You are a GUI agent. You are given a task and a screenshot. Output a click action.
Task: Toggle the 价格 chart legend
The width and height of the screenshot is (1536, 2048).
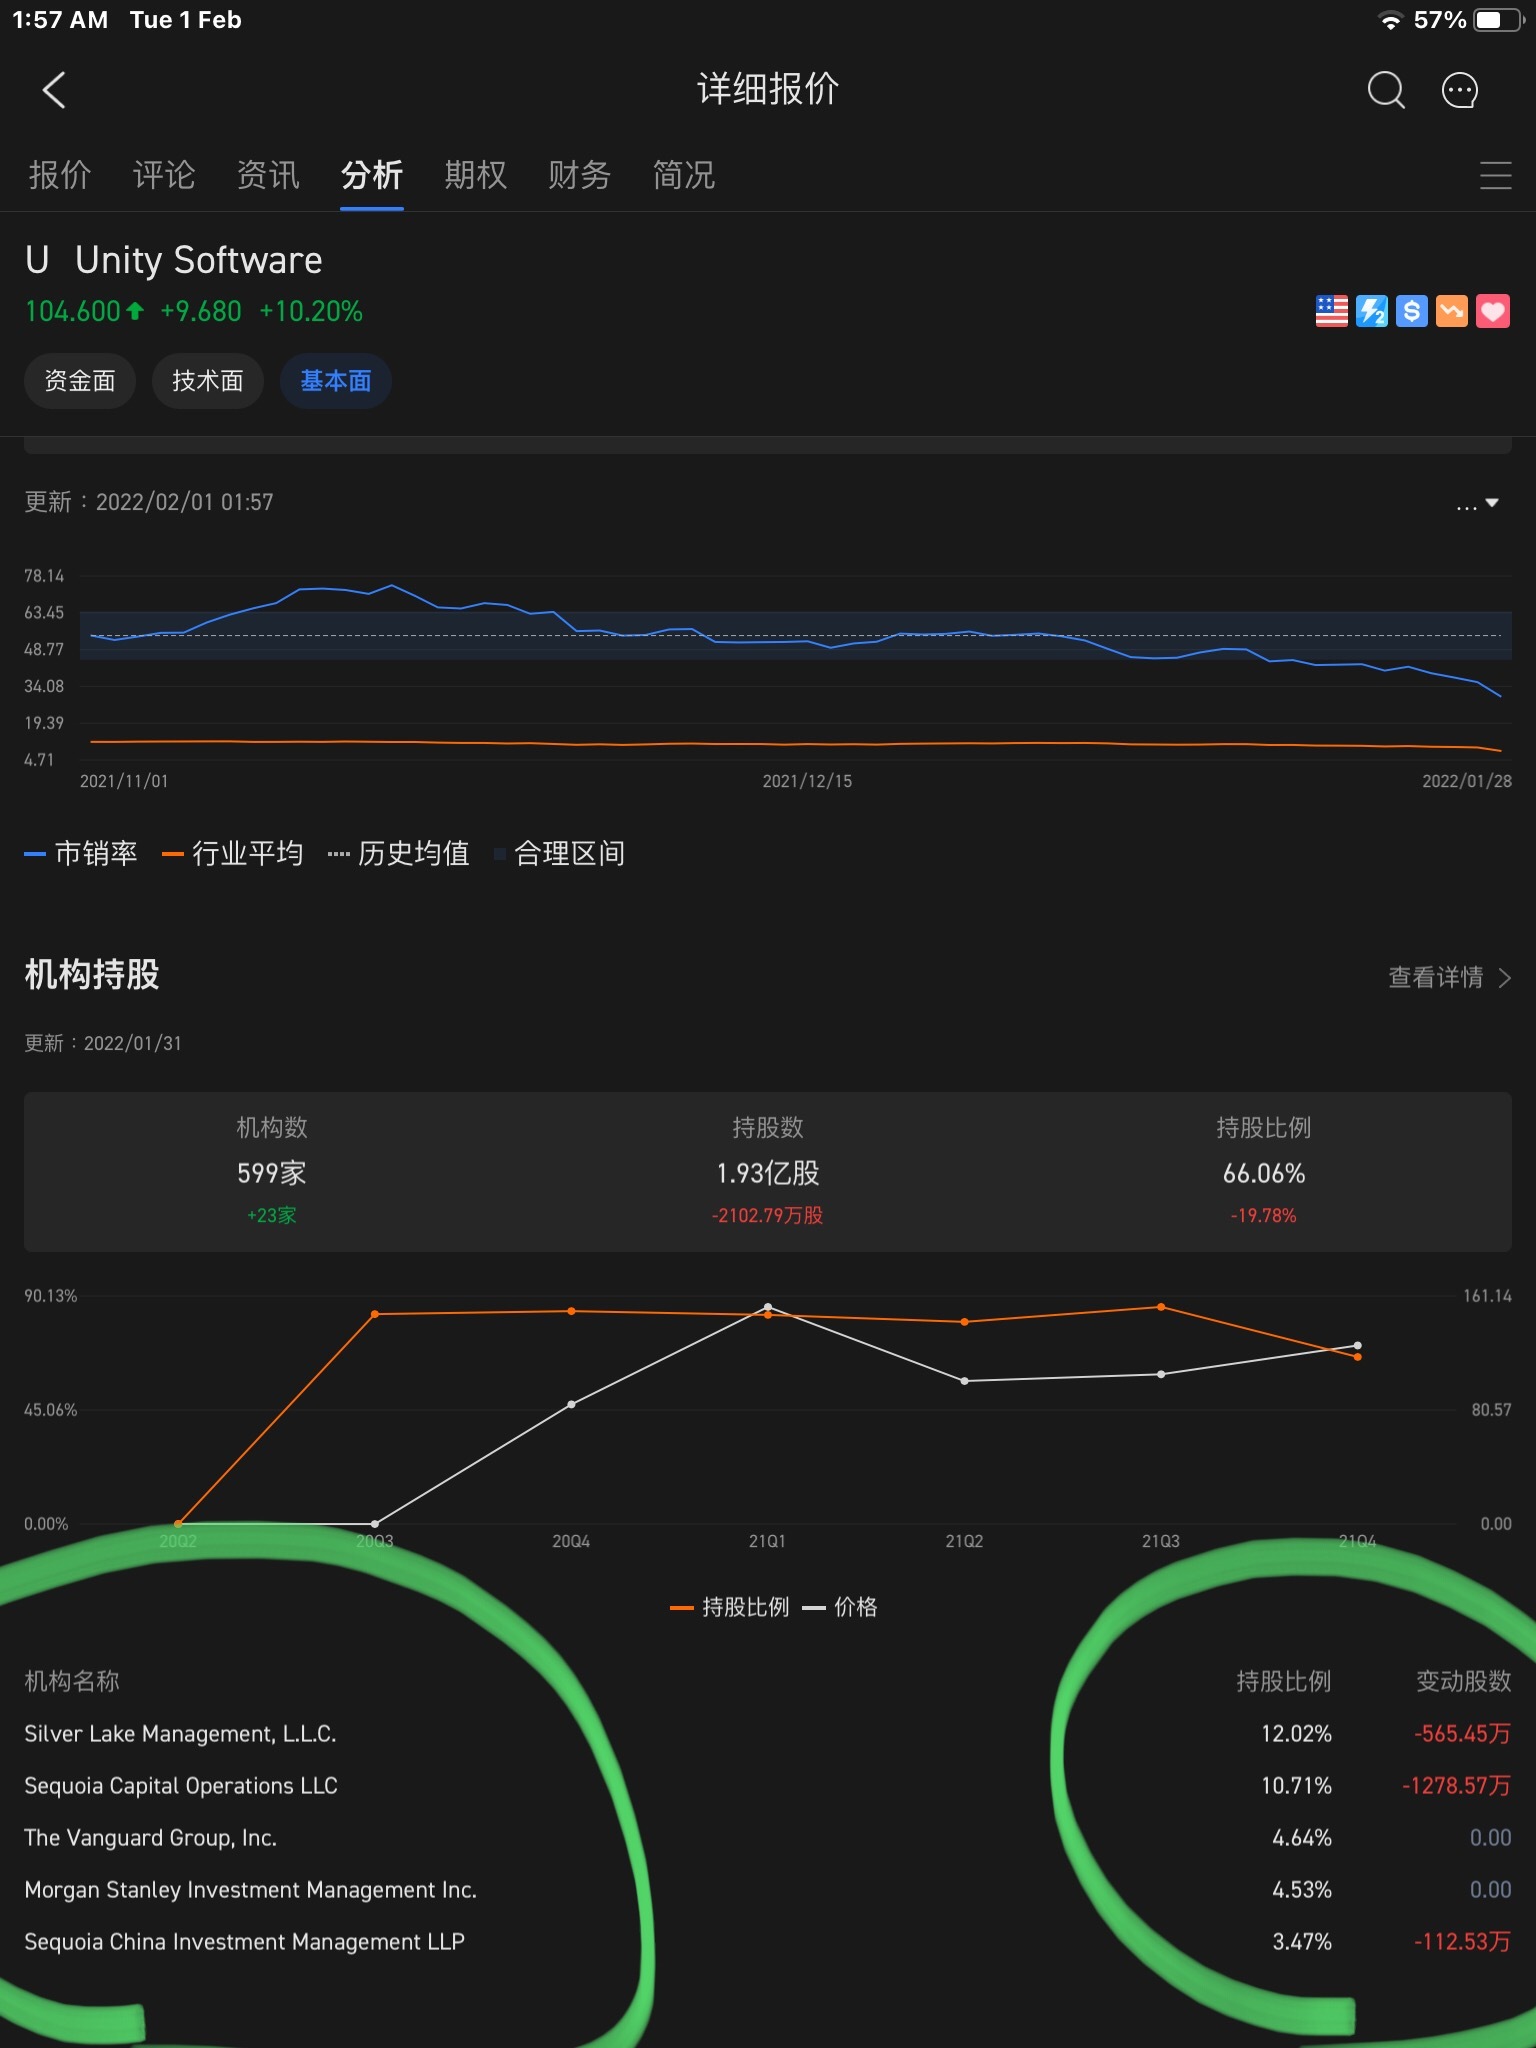click(x=840, y=1607)
